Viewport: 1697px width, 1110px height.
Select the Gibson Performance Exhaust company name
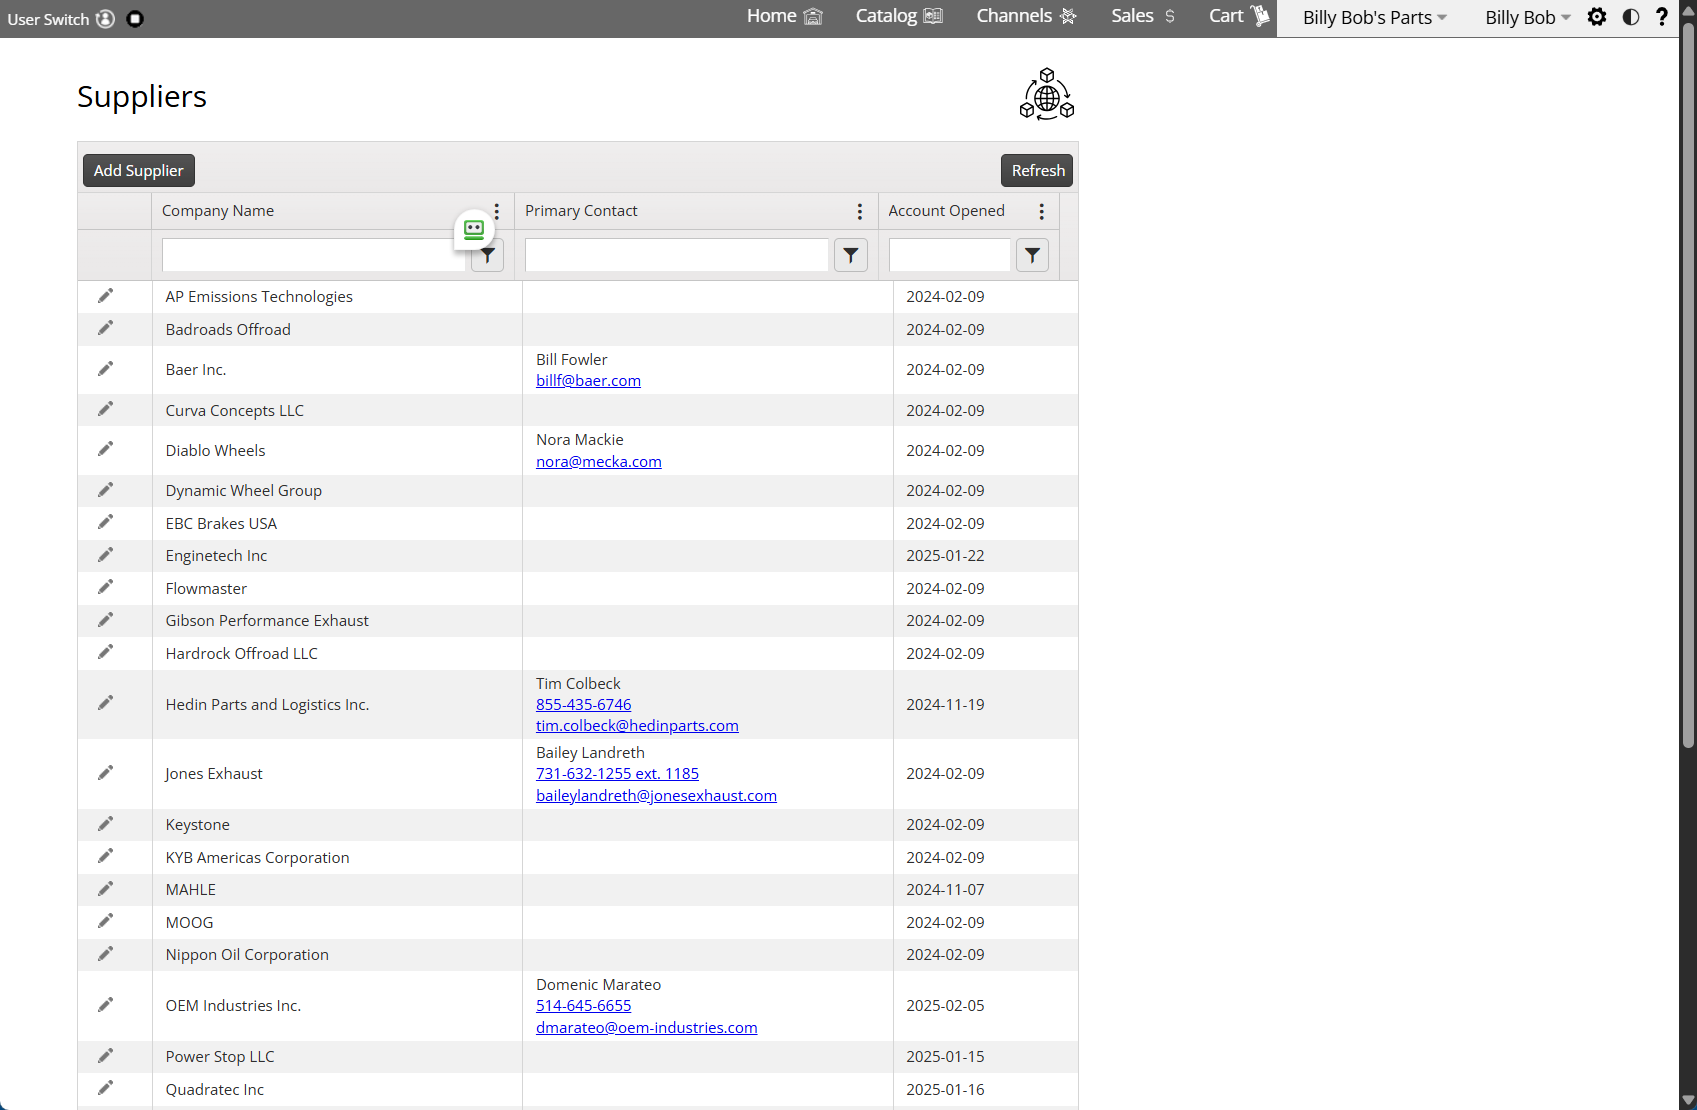(267, 621)
